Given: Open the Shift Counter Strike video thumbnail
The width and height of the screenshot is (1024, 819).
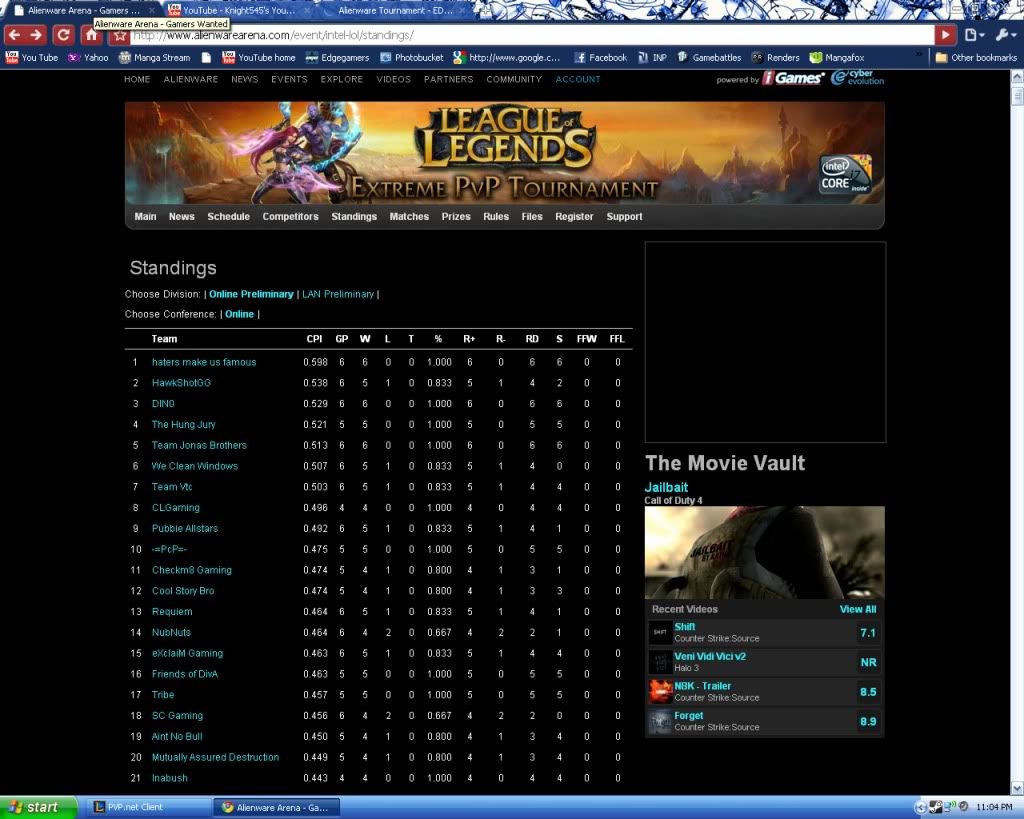Looking at the screenshot, I should [x=660, y=632].
